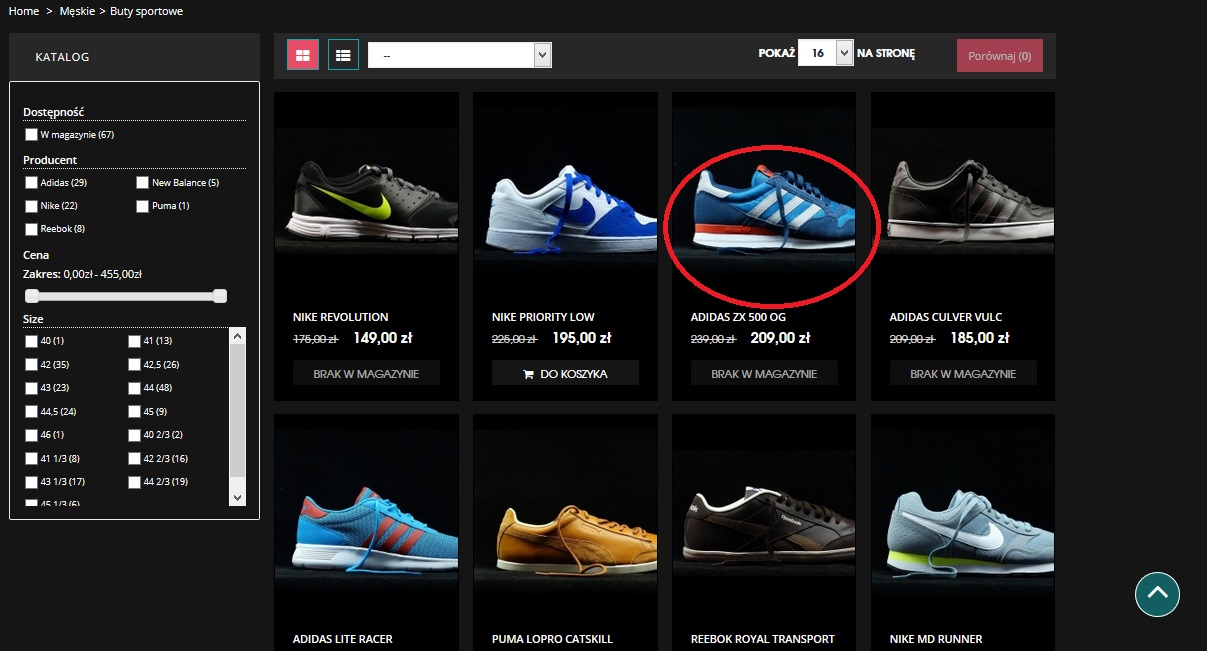1207x651 pixels.
Task: Filter by Puma producer
Action: click(x=143, y=206)
